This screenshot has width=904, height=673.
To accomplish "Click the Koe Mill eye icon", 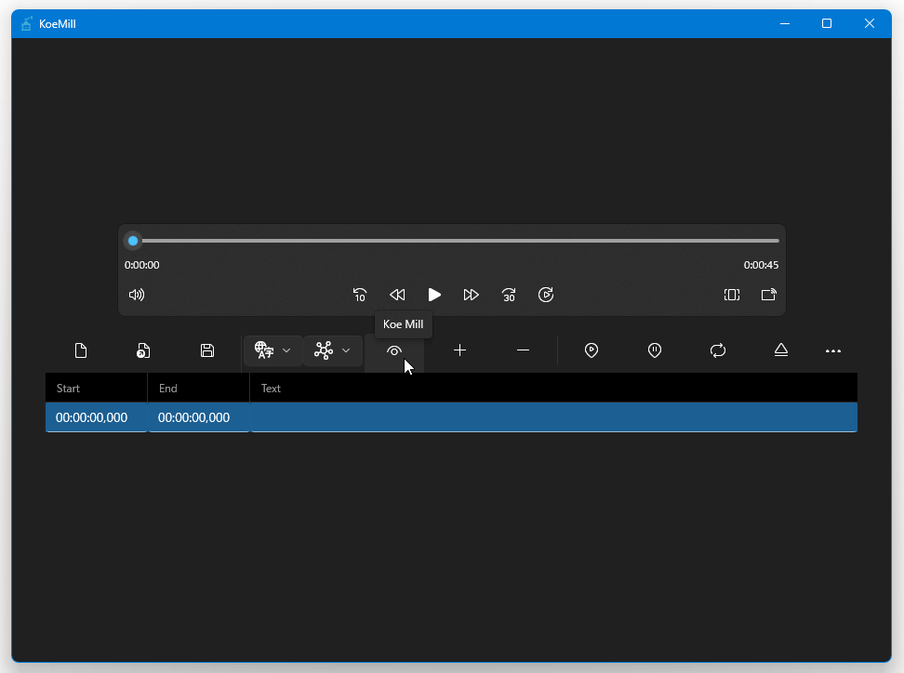I will 394,351.
